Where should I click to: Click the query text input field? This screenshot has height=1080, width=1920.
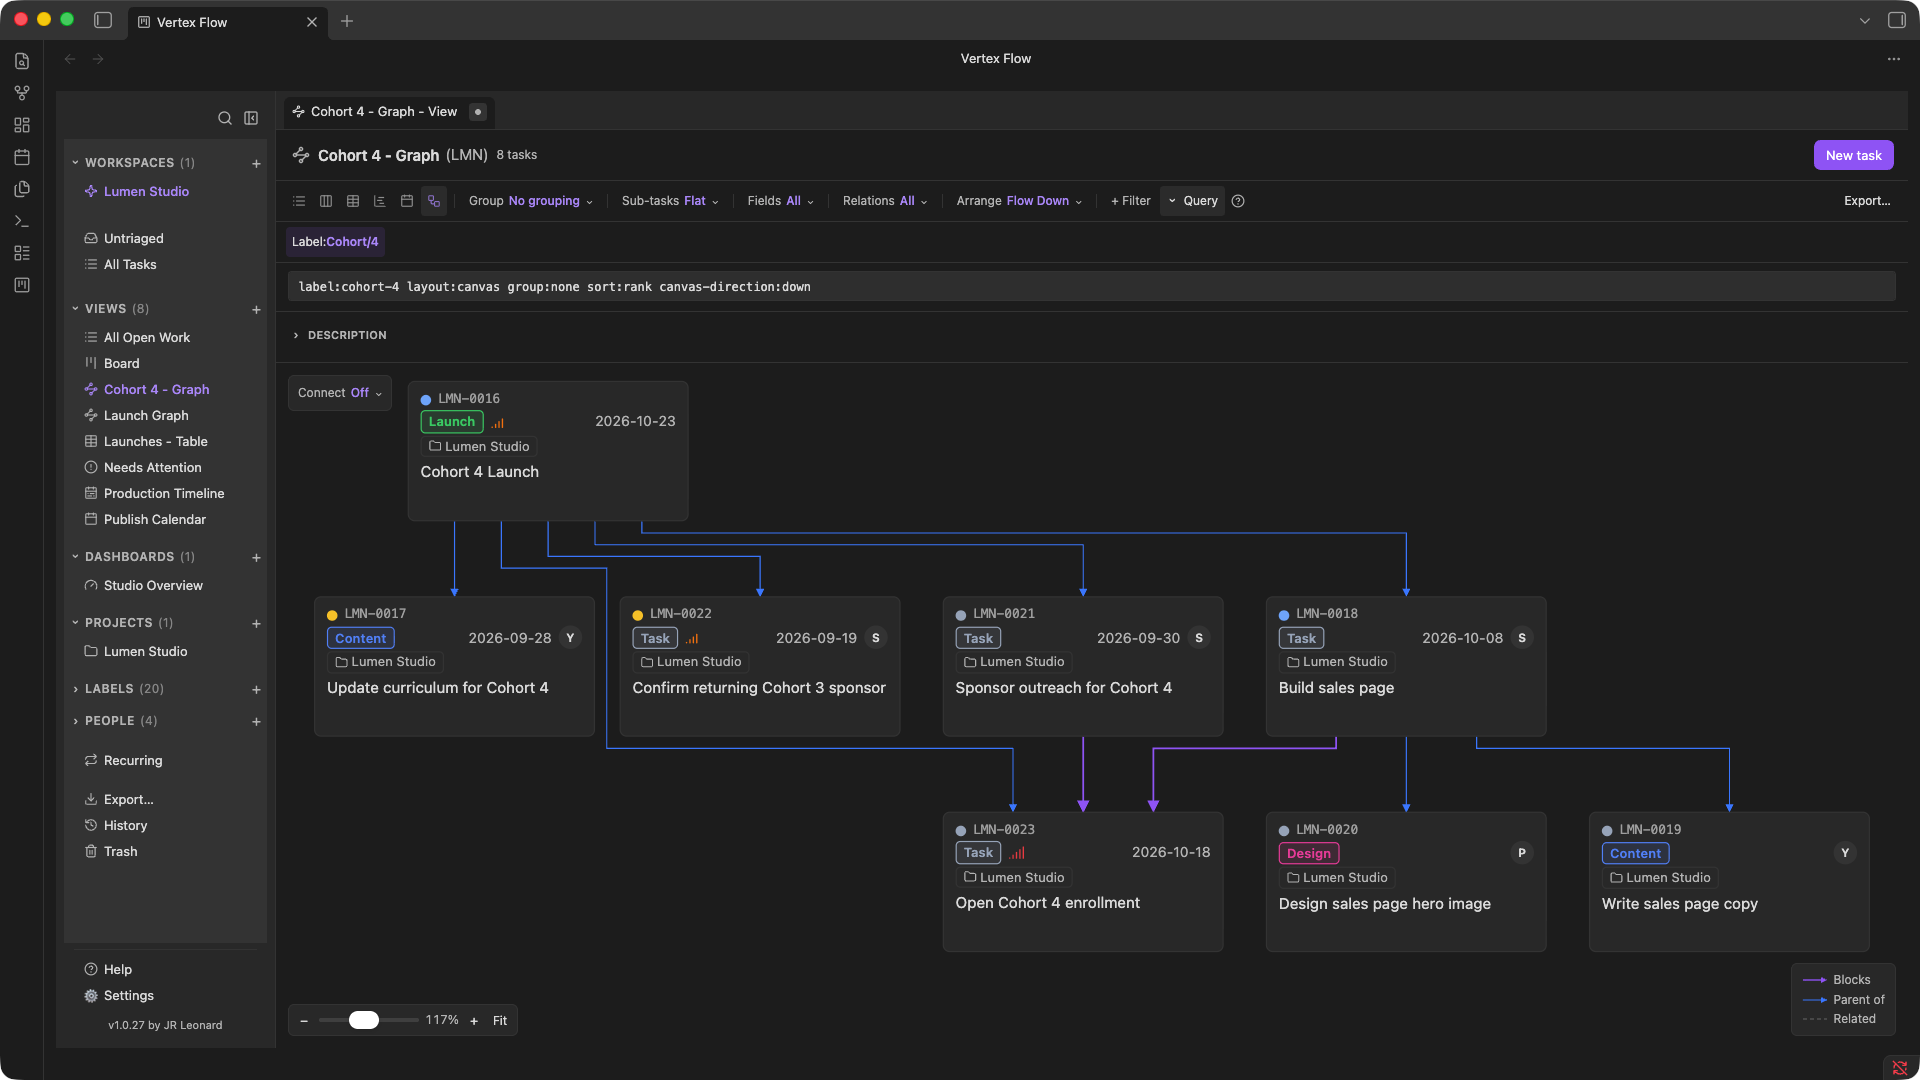[x=1091, y=287]
